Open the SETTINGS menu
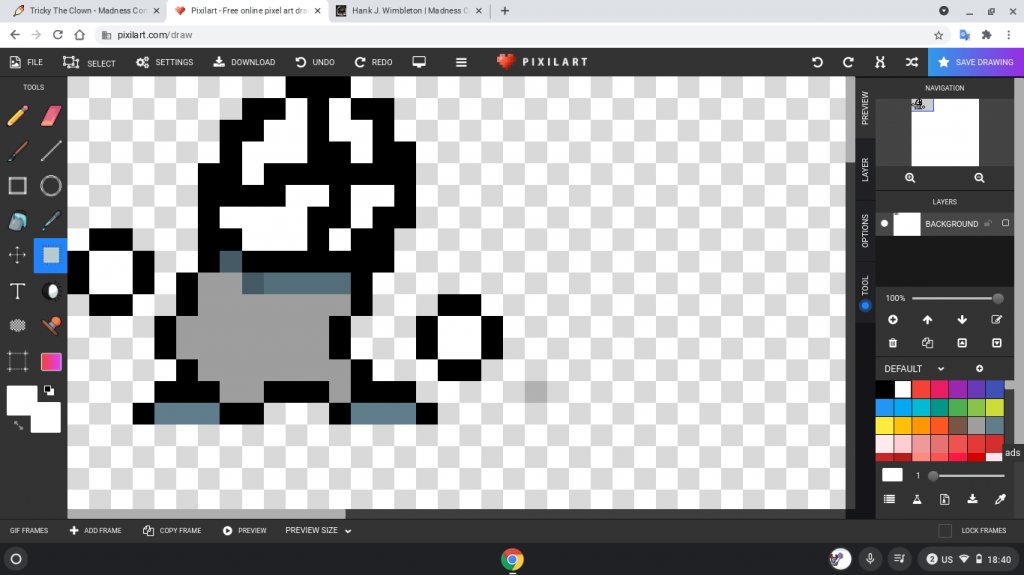The image size is (1024, 575). pos(165,62)
